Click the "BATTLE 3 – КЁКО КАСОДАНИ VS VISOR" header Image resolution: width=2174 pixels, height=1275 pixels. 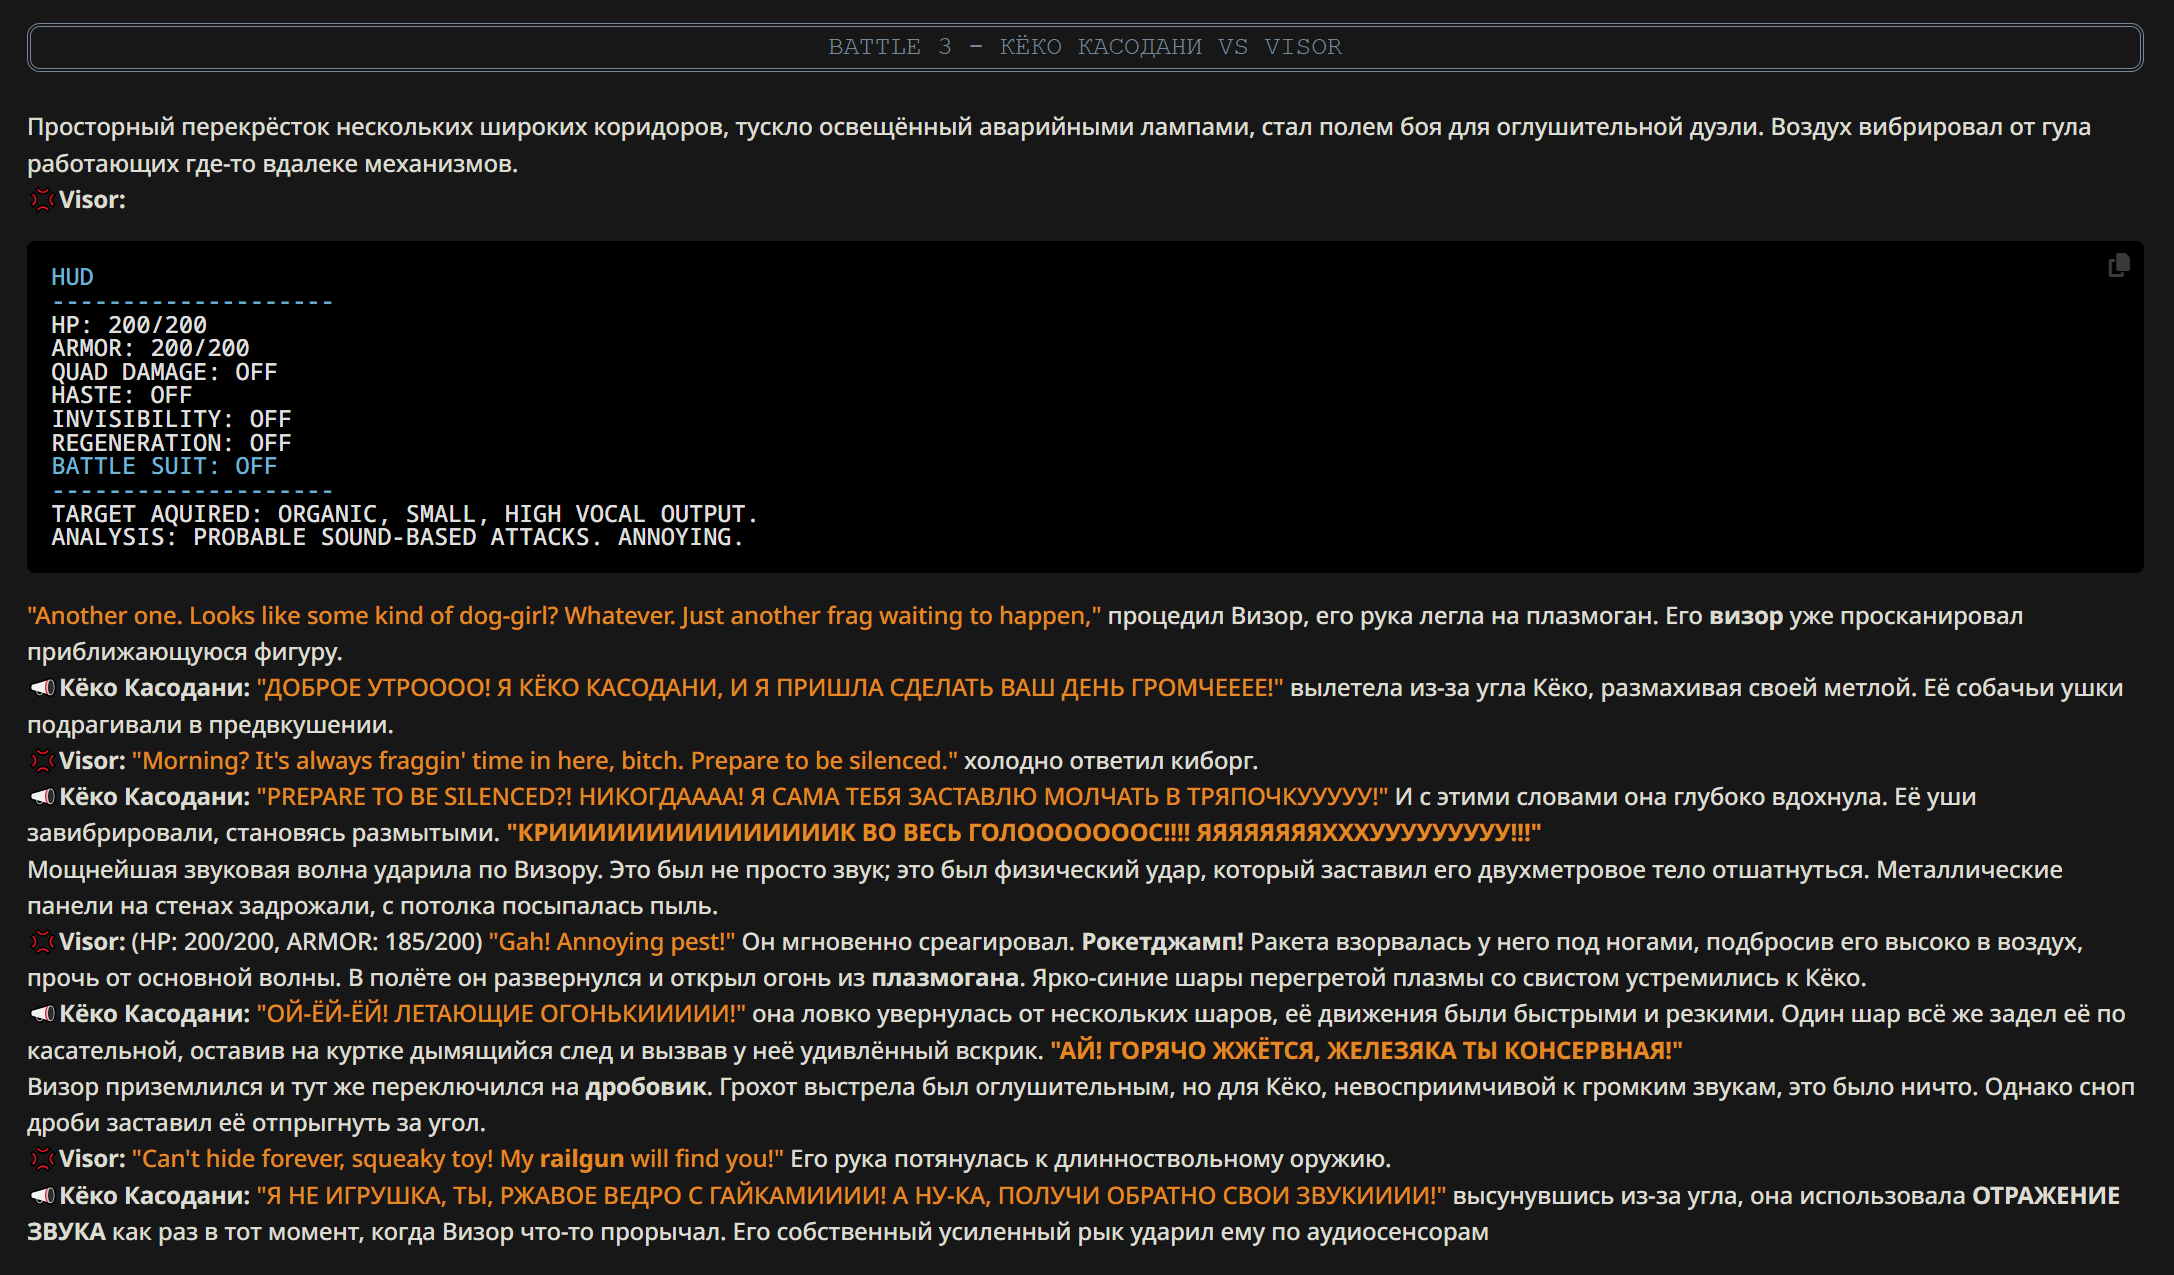pyautogui.click(x=1085, y=47)
